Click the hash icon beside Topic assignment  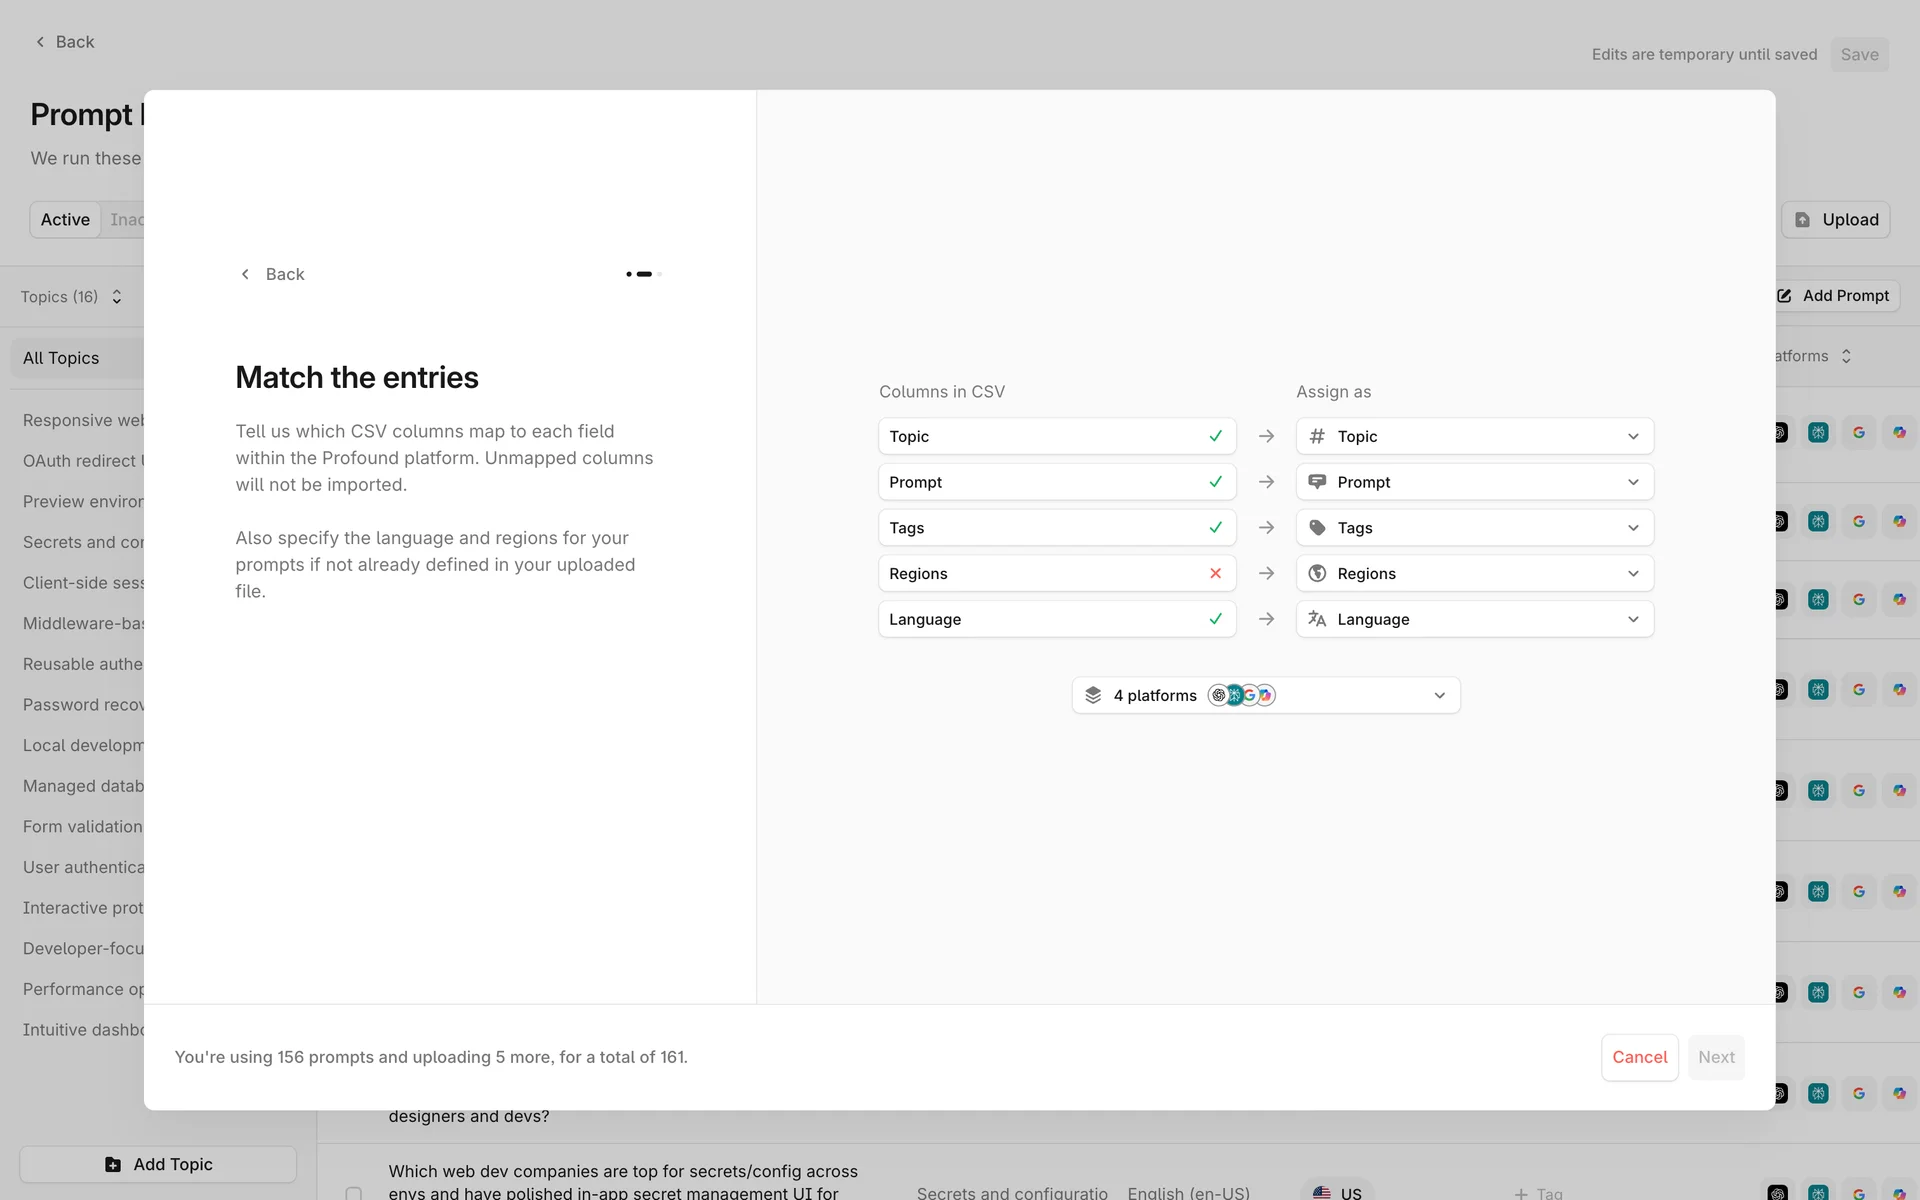coord(1317,436)
